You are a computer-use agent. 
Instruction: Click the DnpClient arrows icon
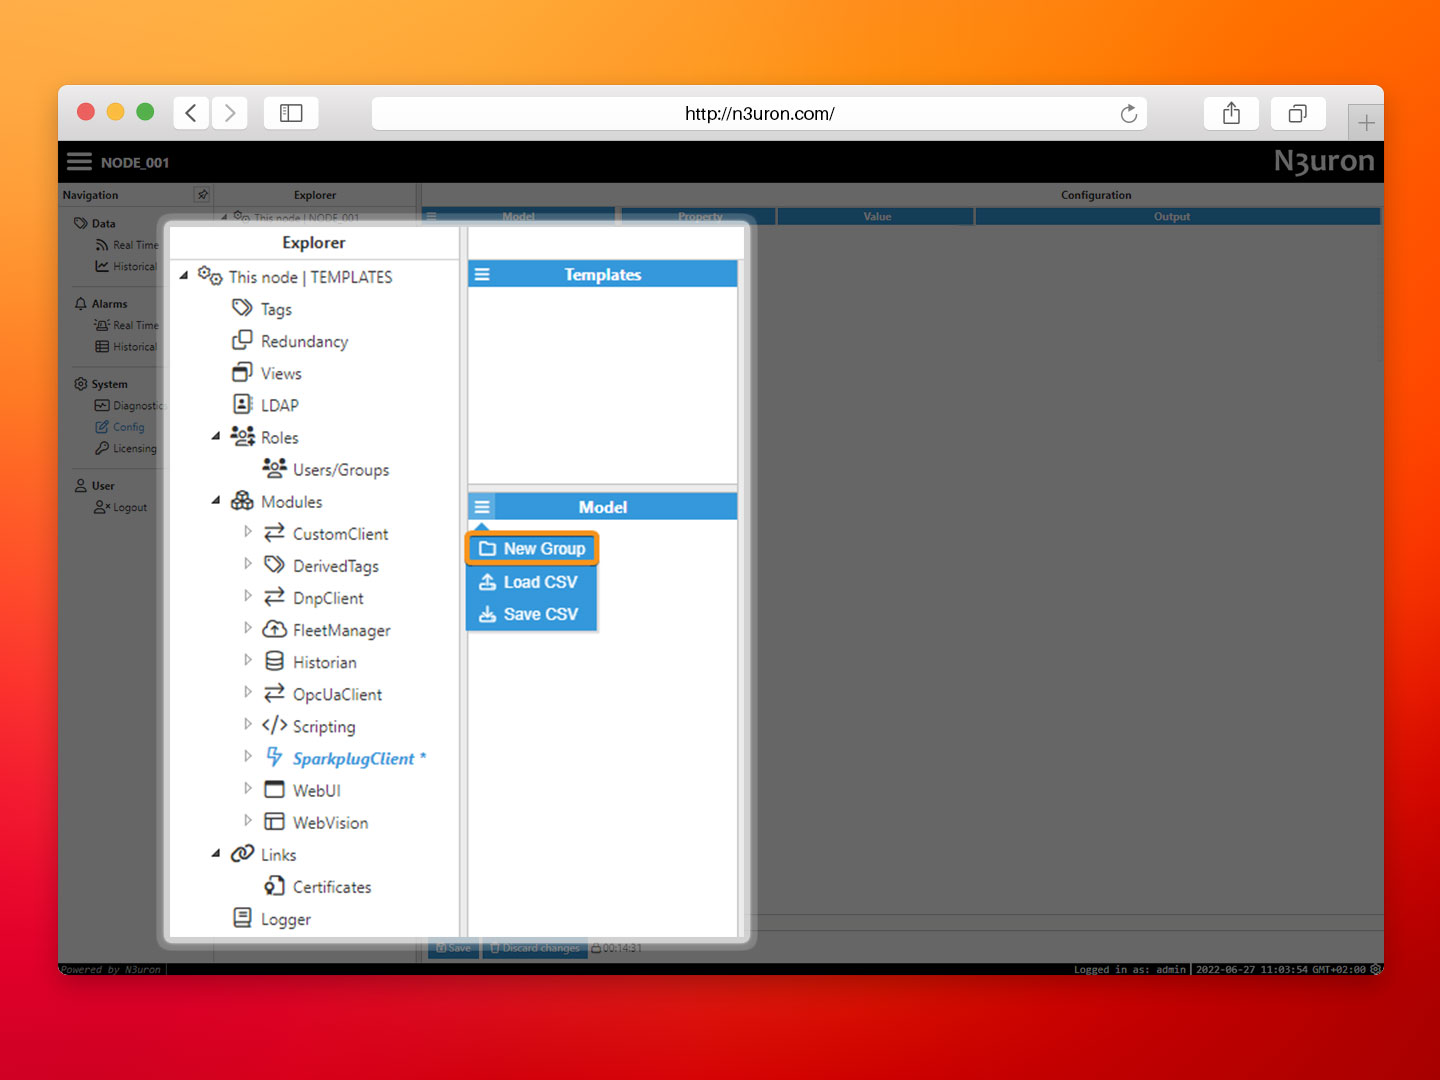point(274,597)
